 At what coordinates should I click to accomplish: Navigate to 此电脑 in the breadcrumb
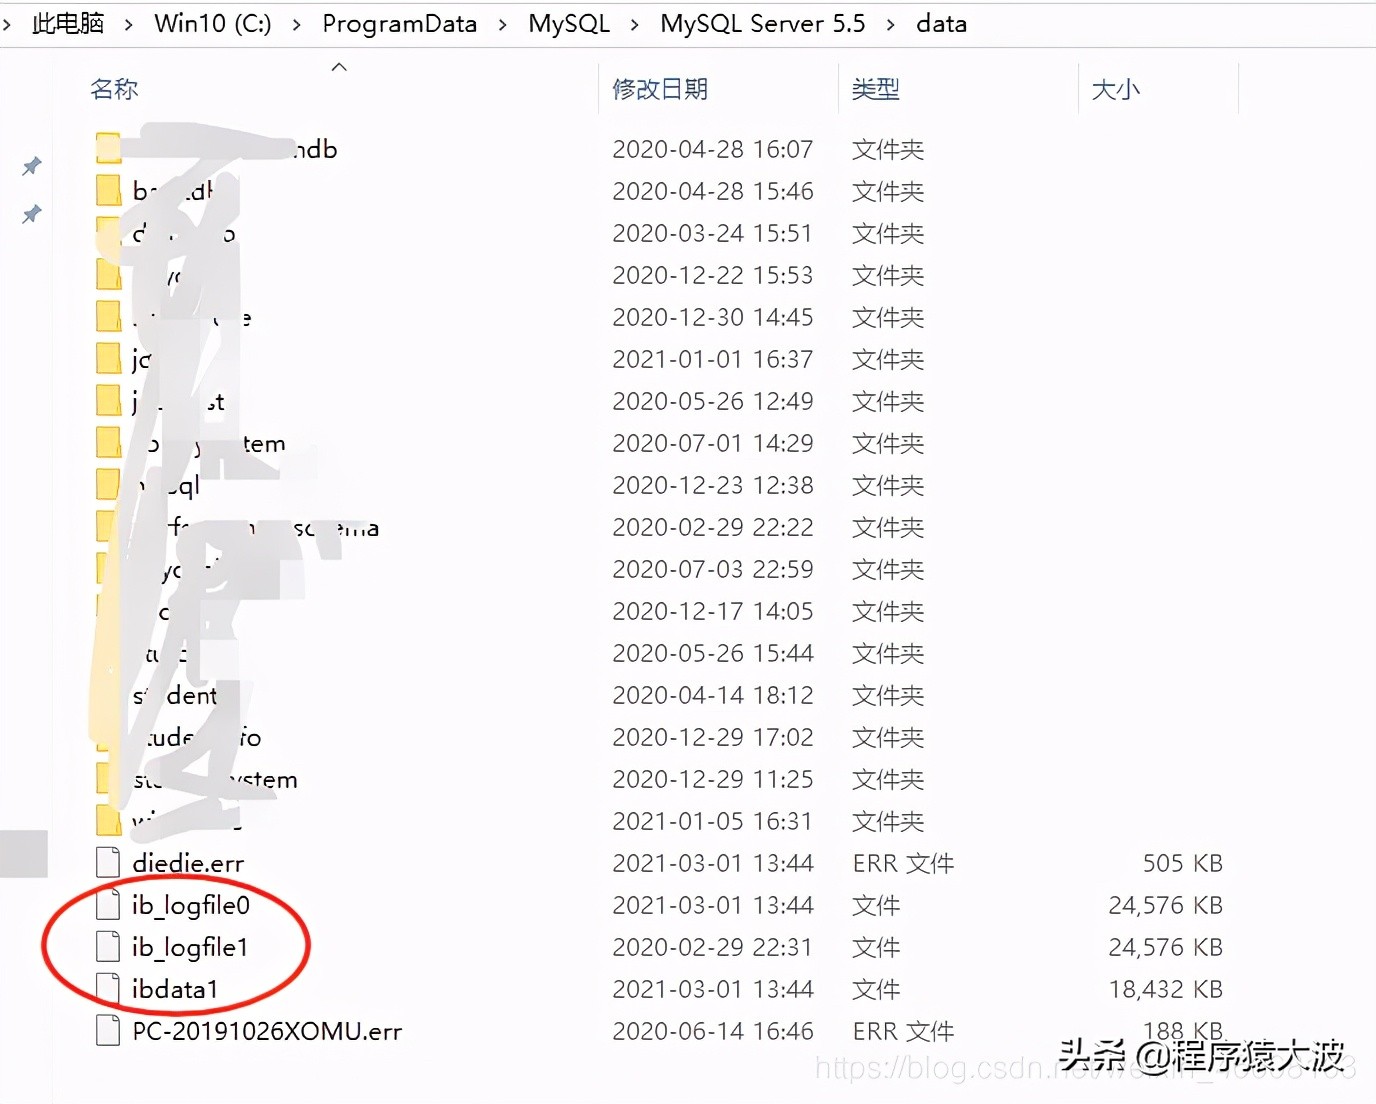coord(67,23)
